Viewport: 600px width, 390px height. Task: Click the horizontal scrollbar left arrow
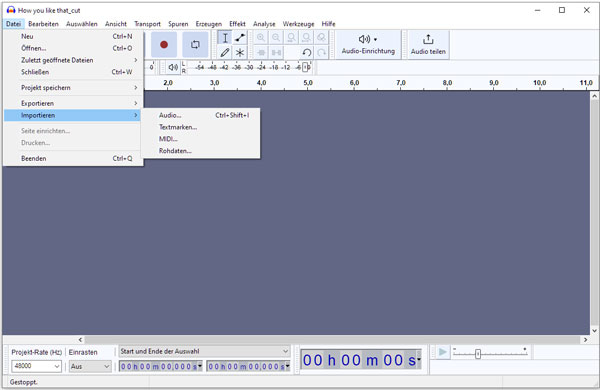click(80, 339)
